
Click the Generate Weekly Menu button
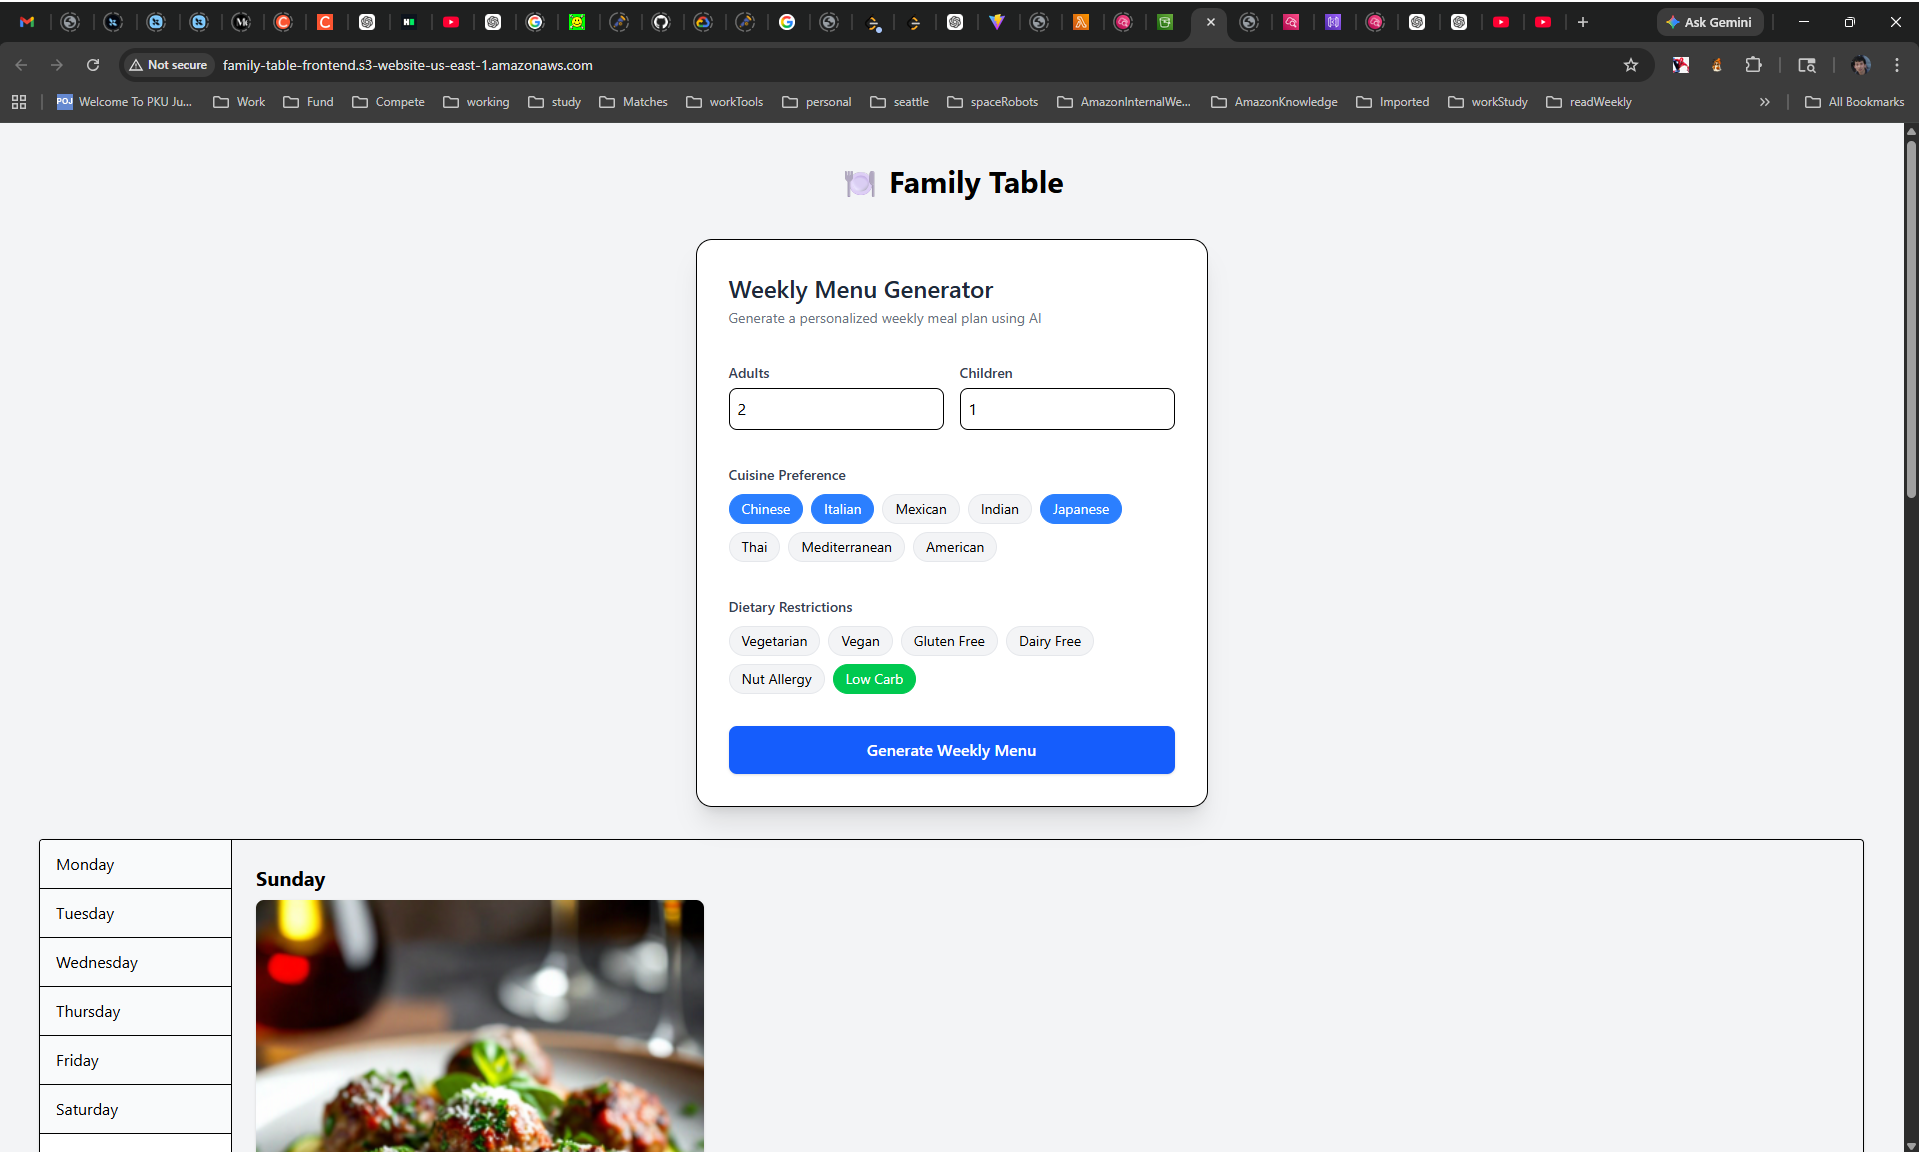tap(951, 750)
